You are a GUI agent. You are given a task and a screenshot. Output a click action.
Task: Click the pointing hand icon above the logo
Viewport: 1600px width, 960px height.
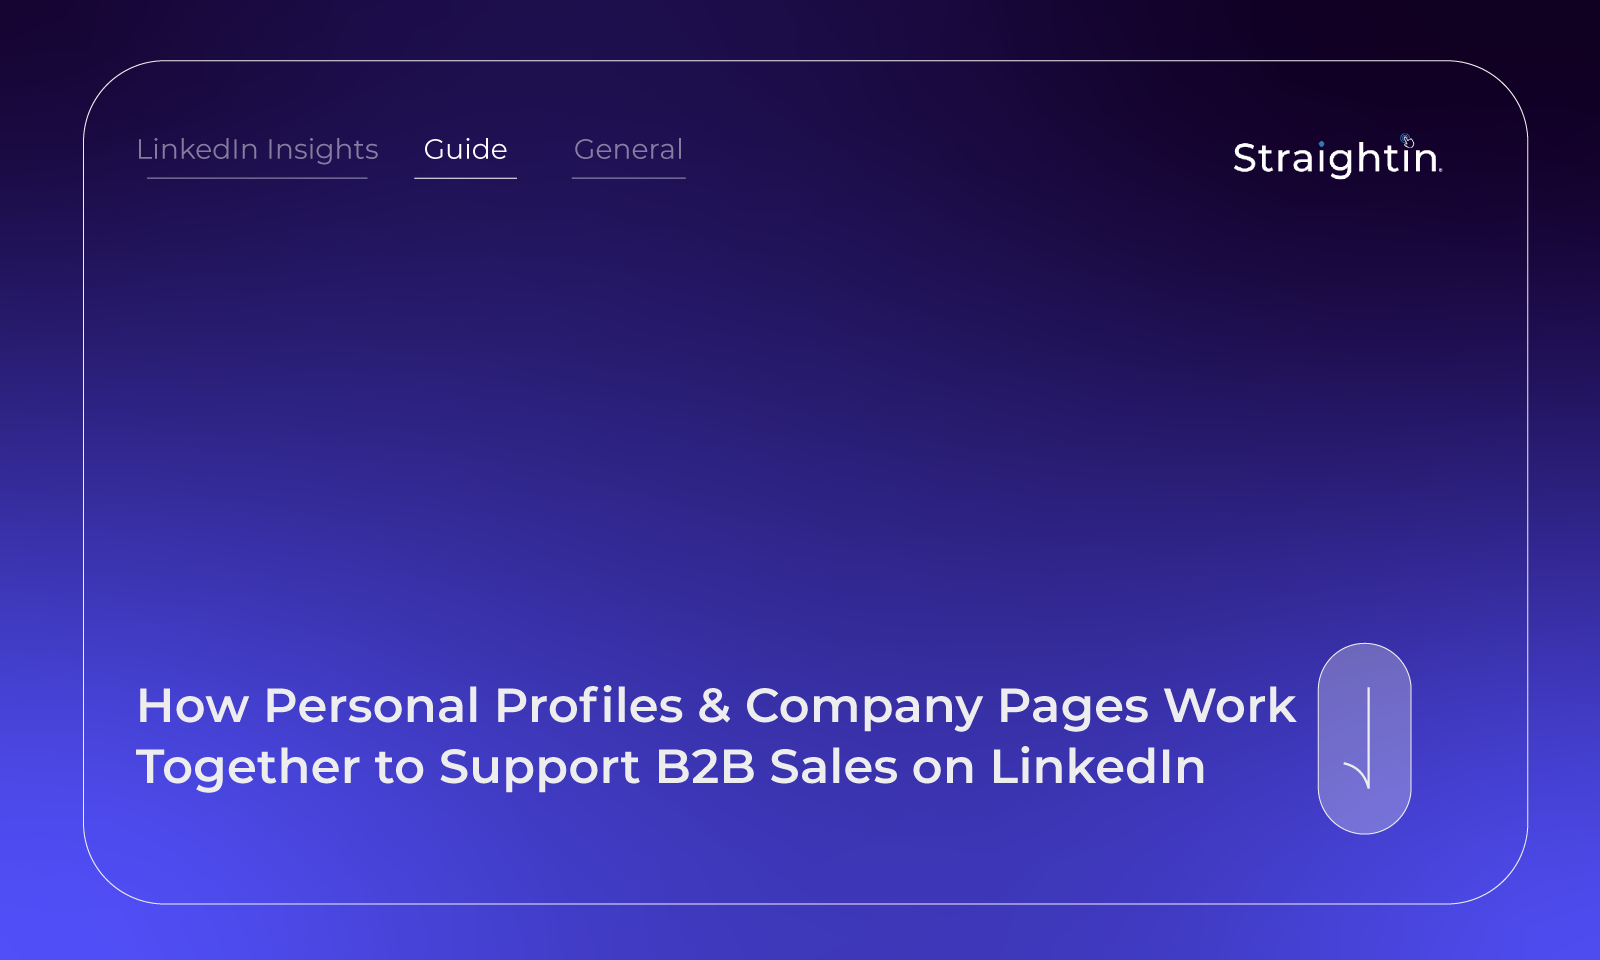point(1407,140)
